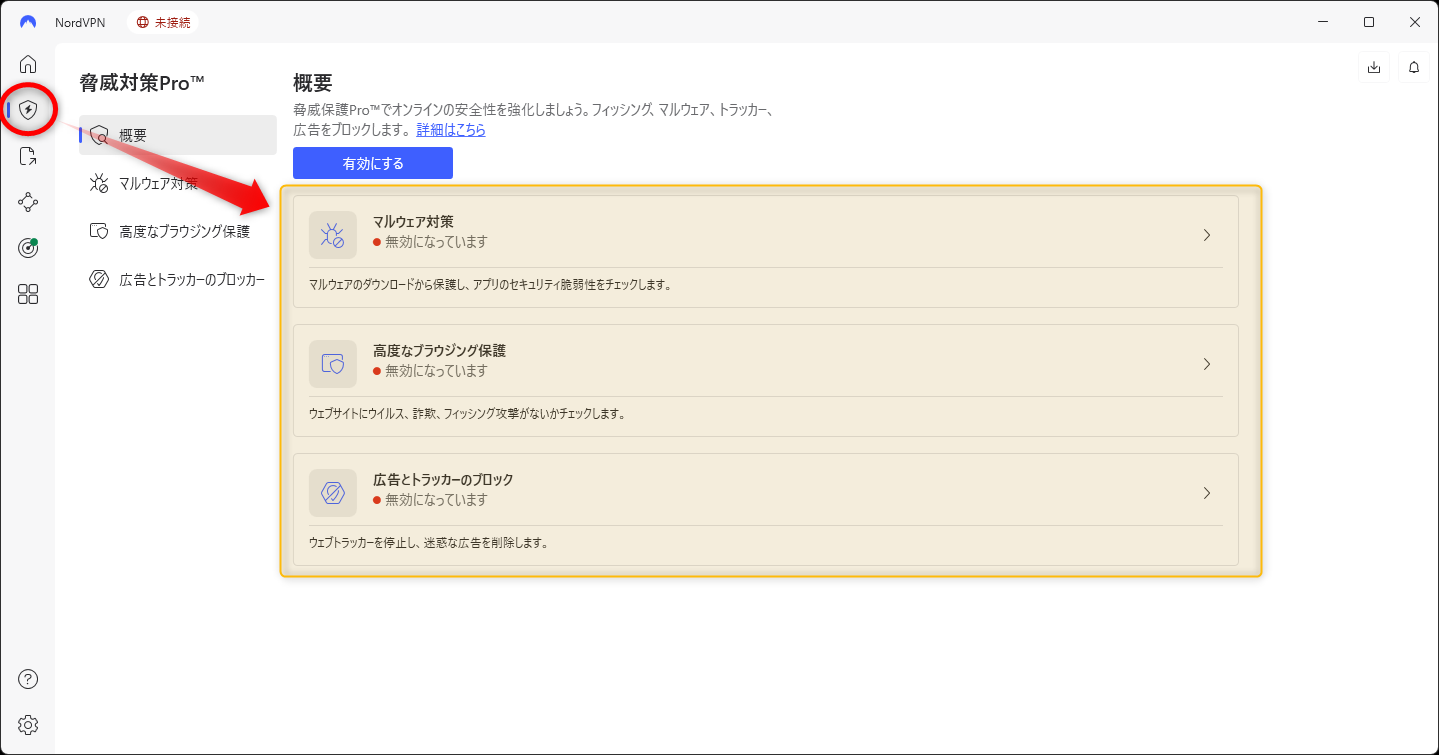Expand the 広告とトラッカーのブロック card chevron
Screen dimensions: 1439x755
point(1207,493)
